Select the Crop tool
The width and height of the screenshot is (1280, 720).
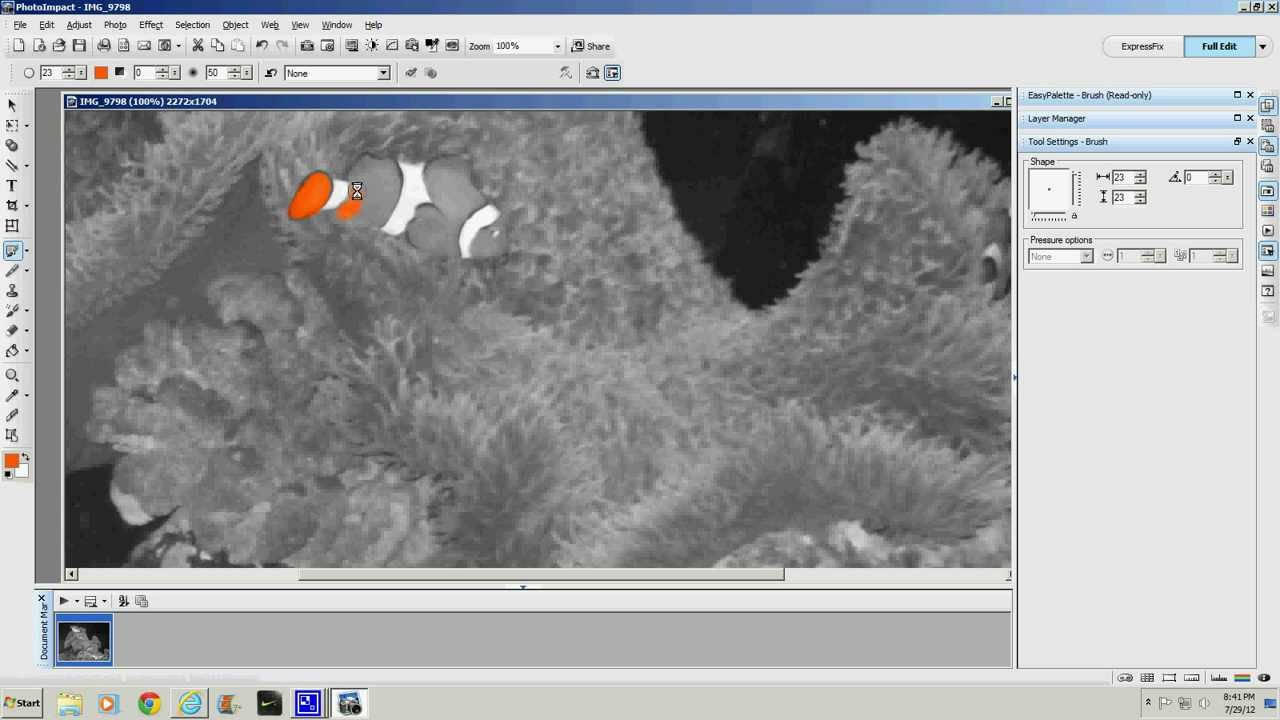(x=12, y=205)
